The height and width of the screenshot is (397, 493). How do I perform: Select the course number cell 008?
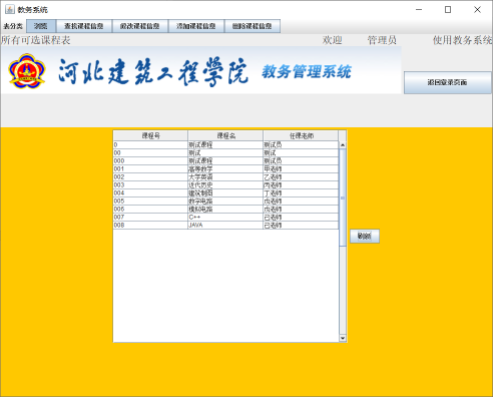pyautogui.click(x=150, y=225)
